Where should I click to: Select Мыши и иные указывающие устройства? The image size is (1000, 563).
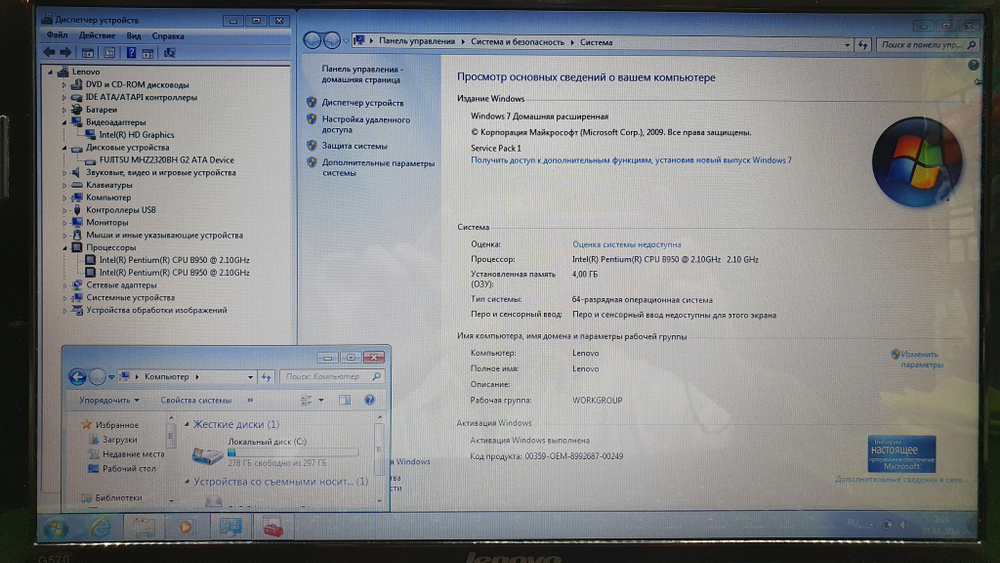(164, 235)
